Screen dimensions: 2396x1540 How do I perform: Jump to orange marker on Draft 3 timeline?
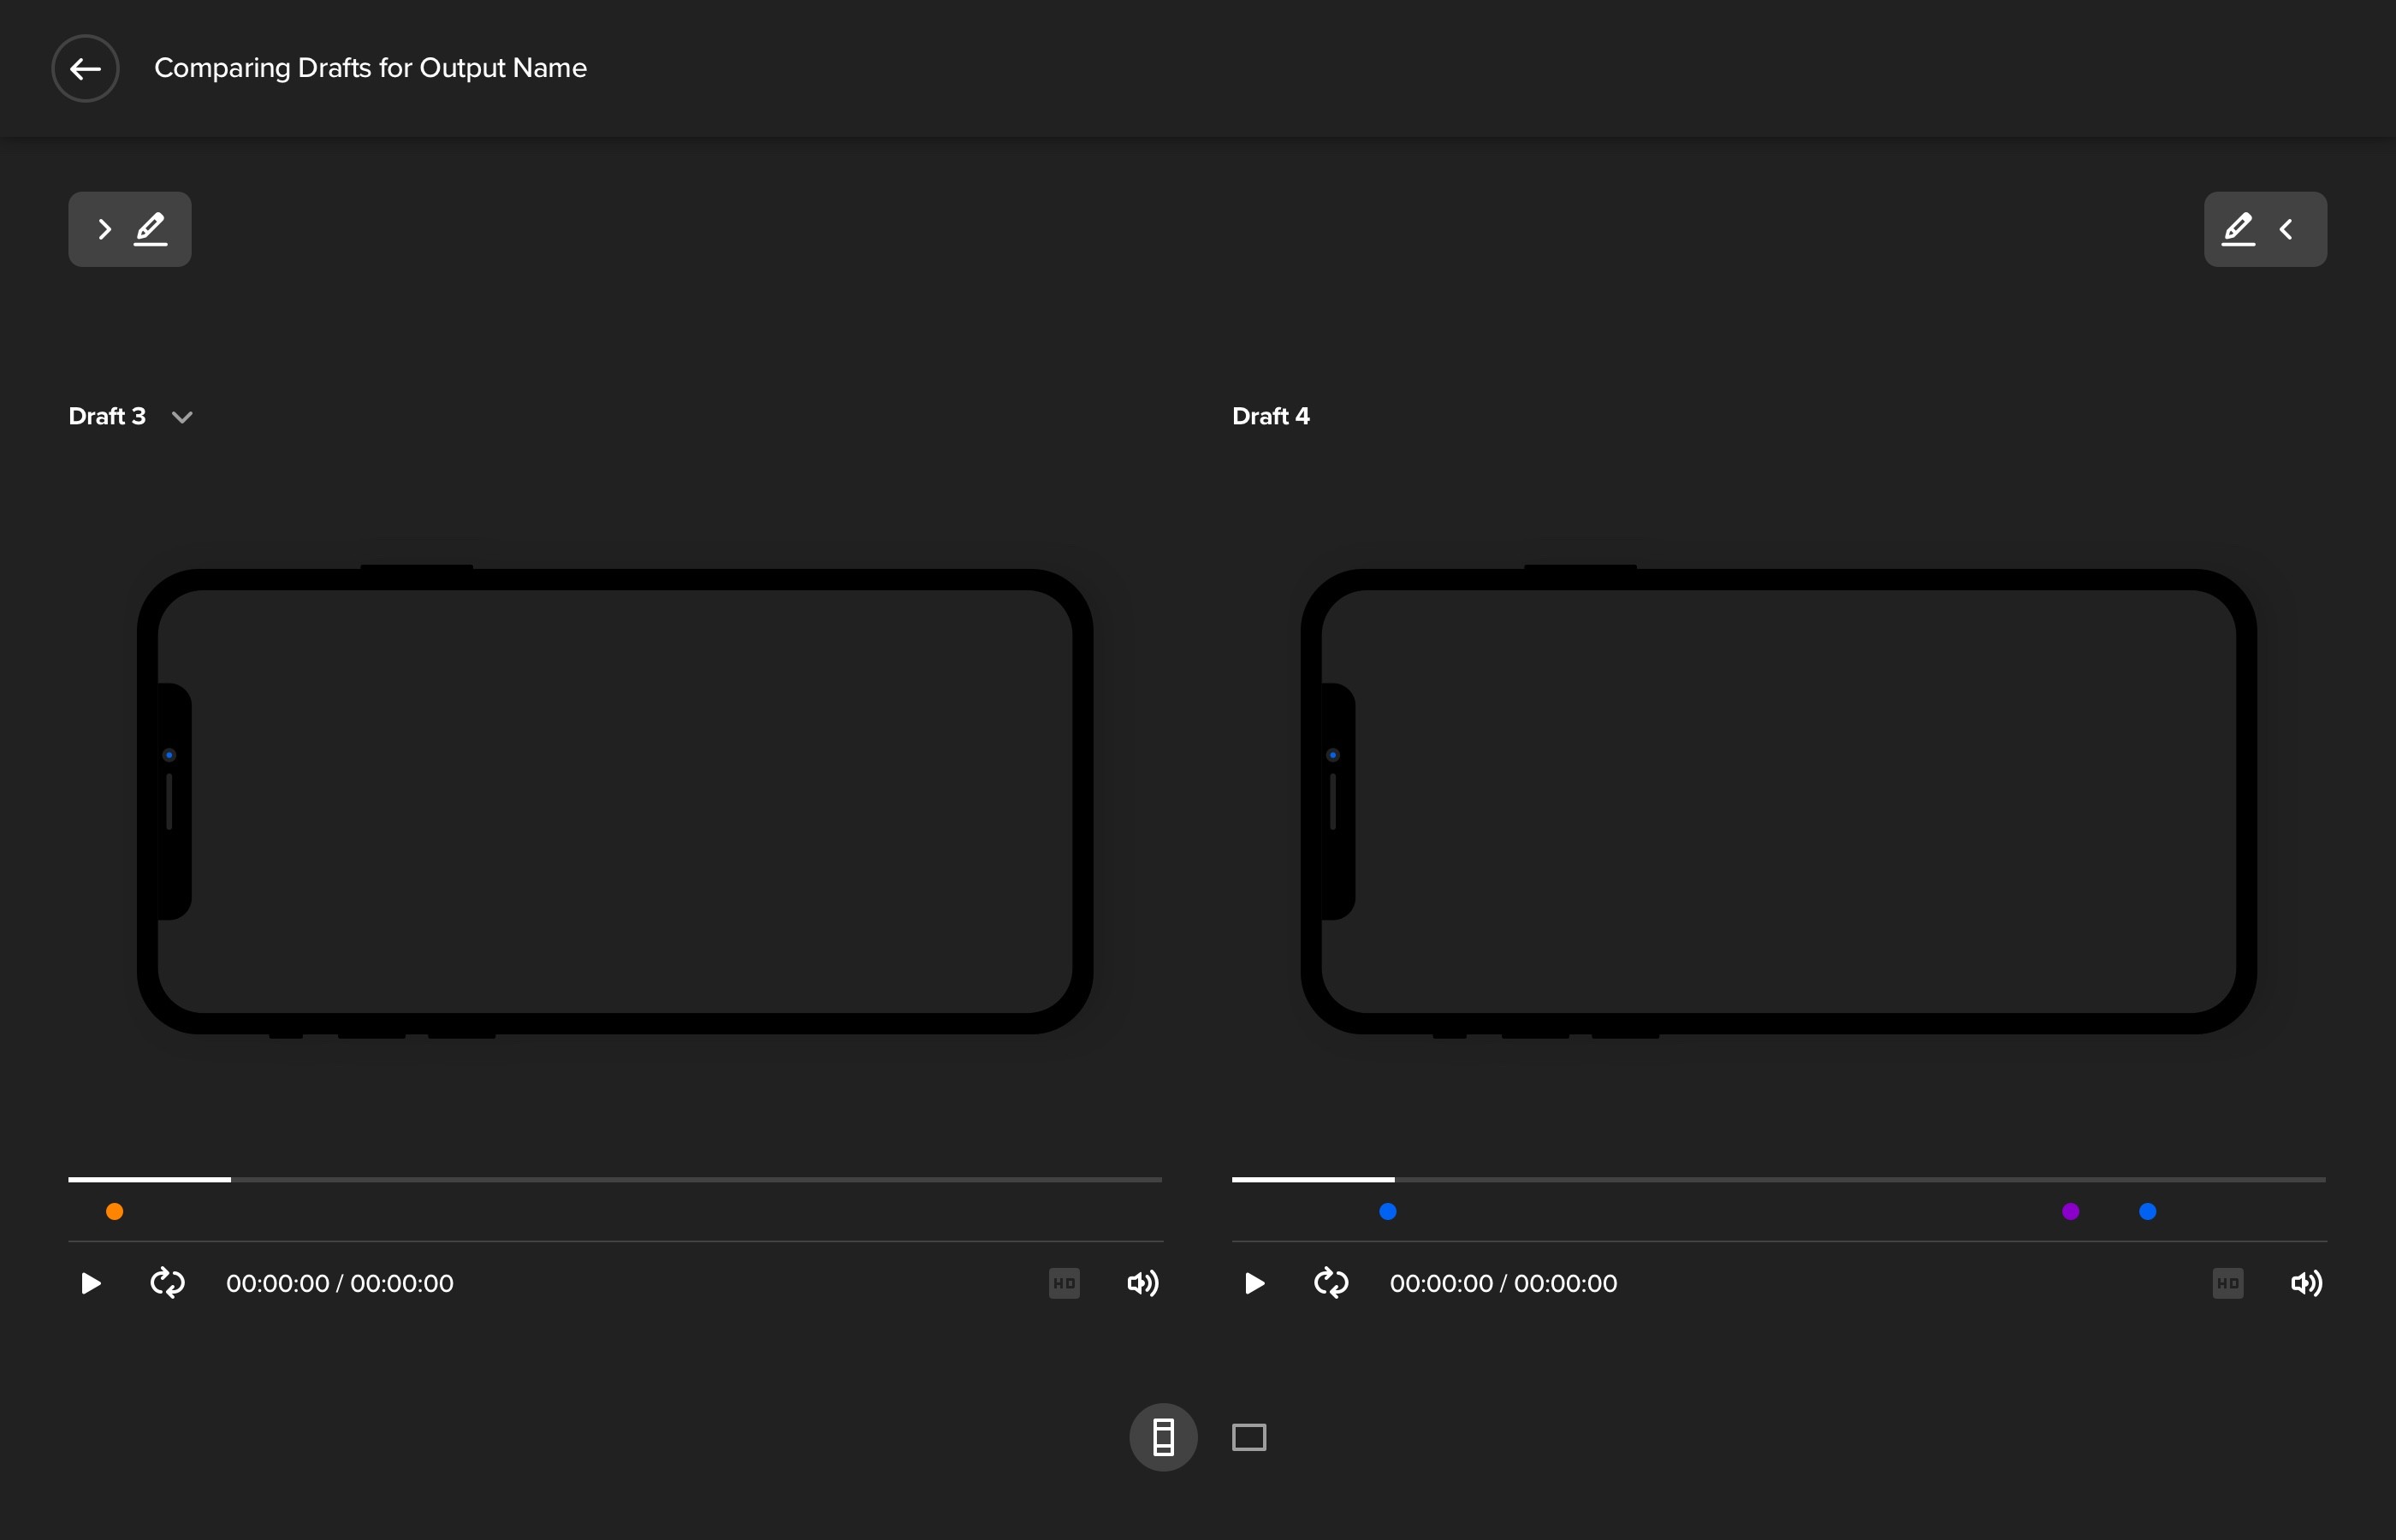115,1211
